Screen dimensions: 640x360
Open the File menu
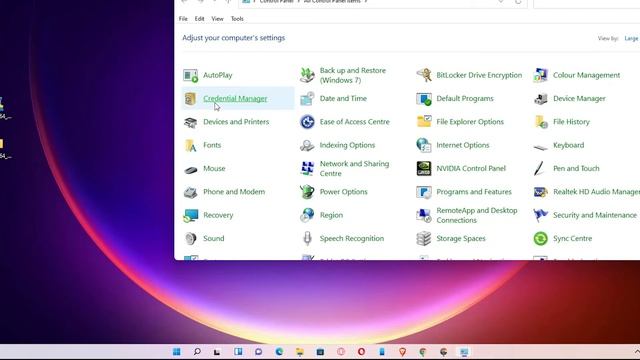click(183, 19)
